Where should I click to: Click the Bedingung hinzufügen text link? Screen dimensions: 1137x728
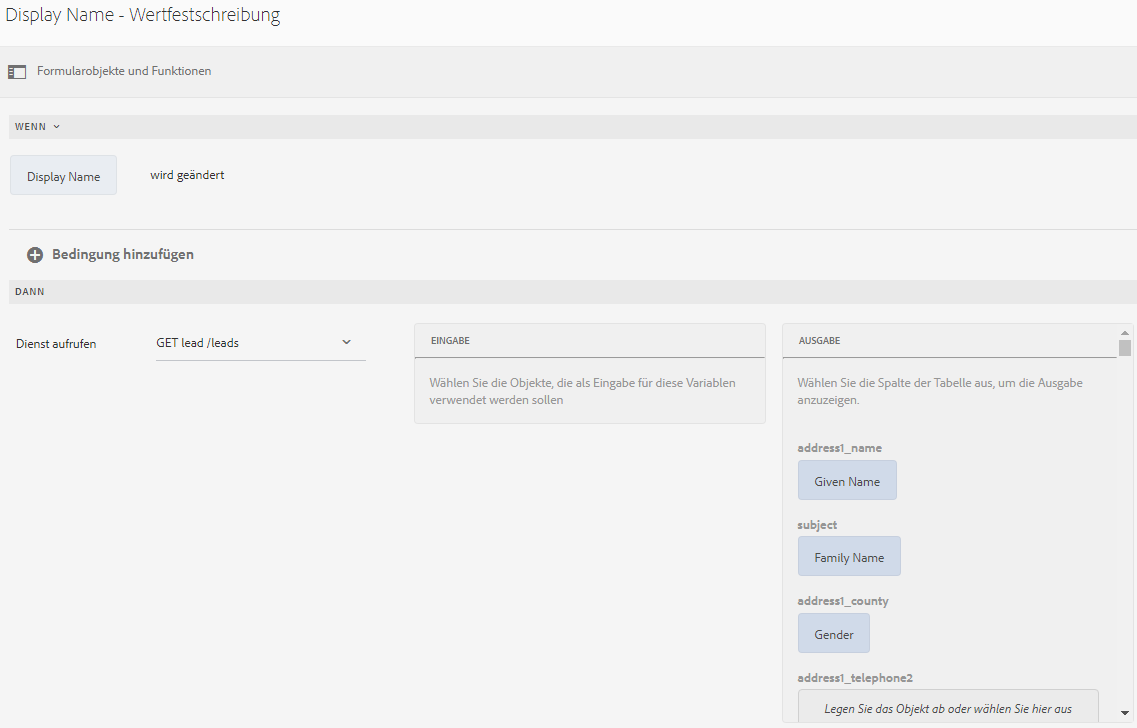coord(123,254)
